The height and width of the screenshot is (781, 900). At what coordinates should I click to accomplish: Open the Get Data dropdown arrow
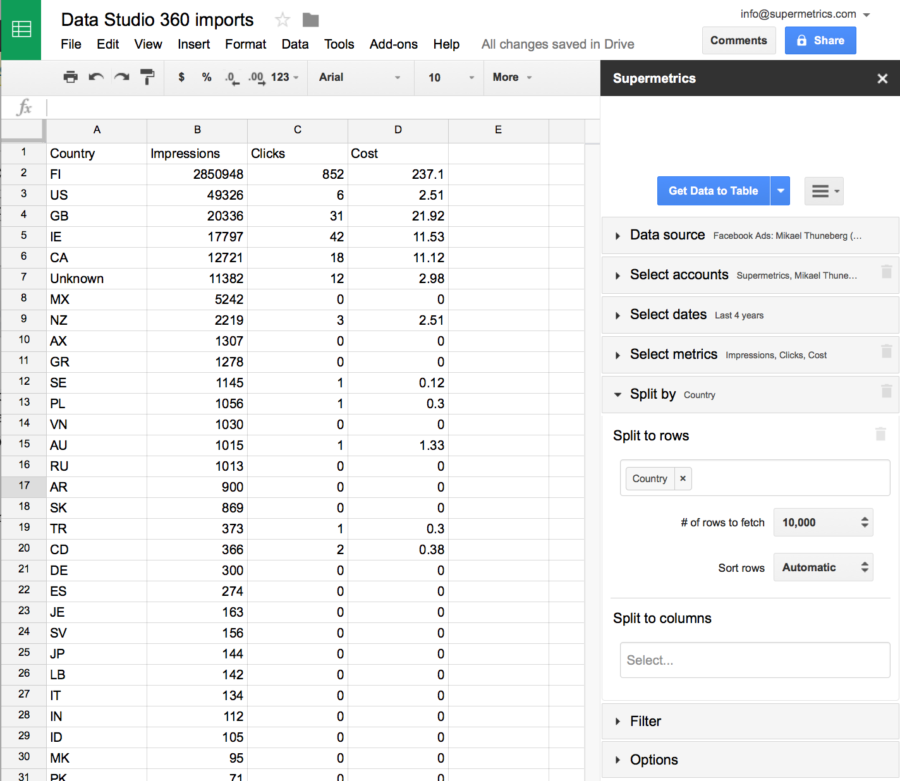[x=780, y=191]
